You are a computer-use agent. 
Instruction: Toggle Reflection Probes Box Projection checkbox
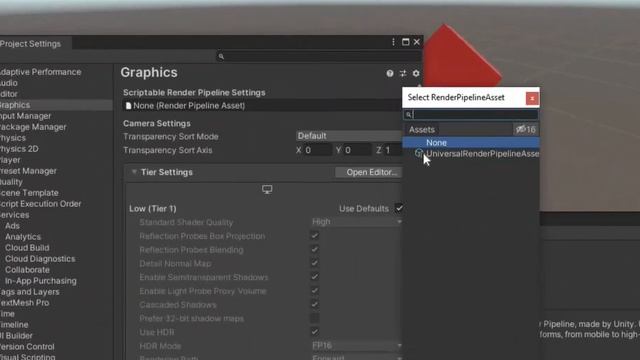(x=314, y=236)
